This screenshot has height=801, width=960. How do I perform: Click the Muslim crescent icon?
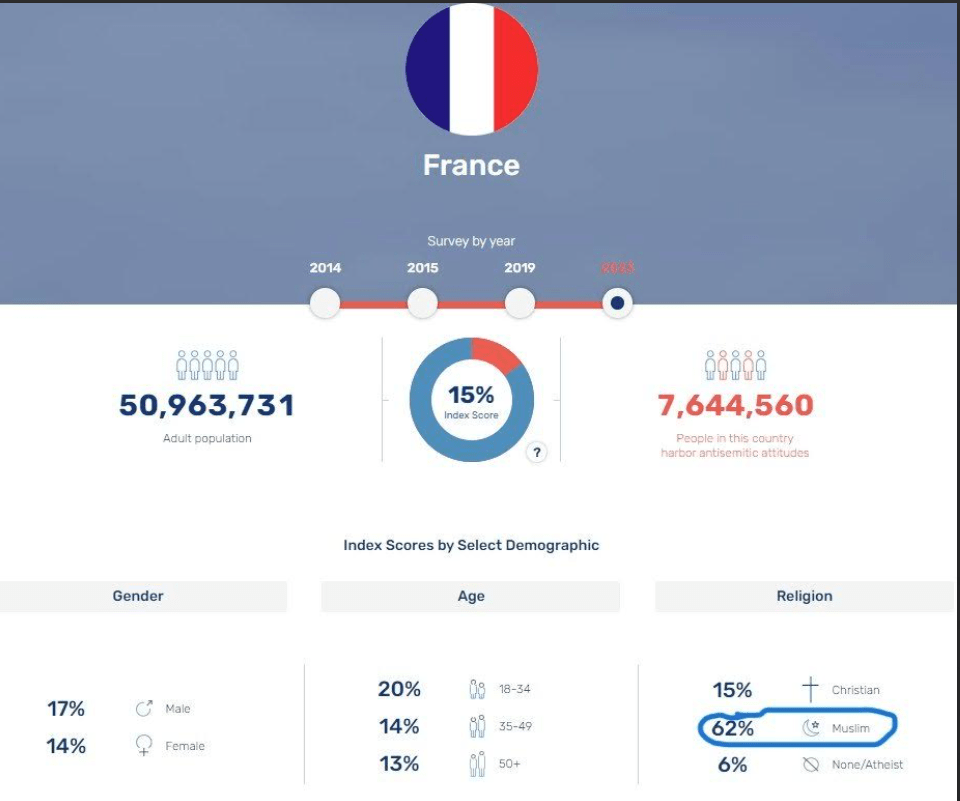(x=811, y=728)
